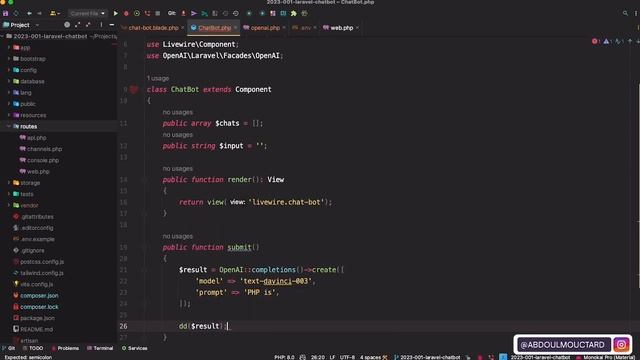This screenshot has height=360, width=640.
Task: Toggle the Terminal tool window button
Action: pyautogui.click(x=100, y=348)
